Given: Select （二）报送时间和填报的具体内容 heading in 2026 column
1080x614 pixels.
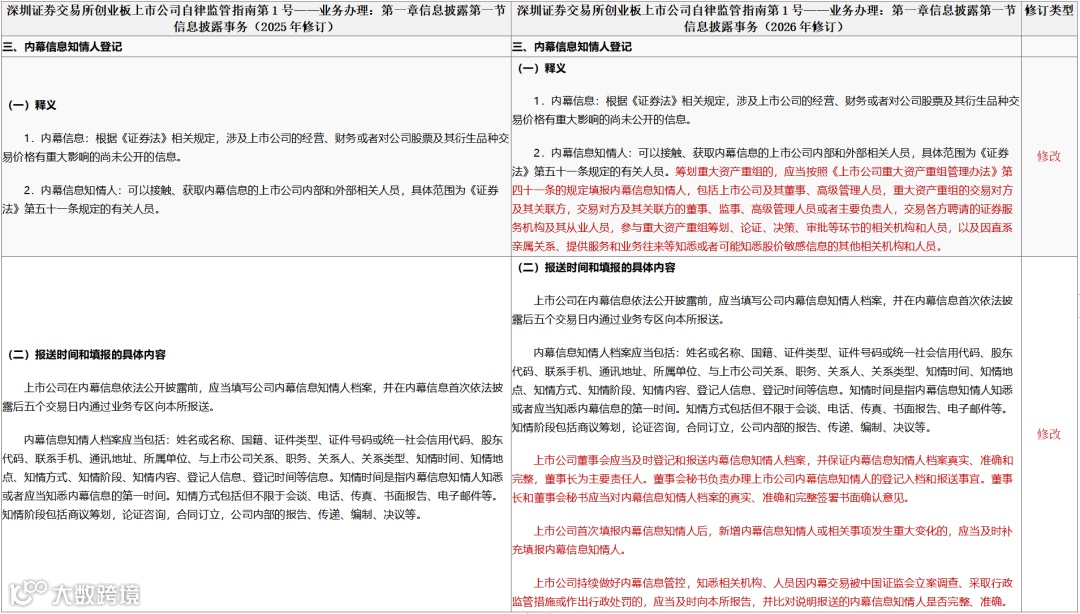Looking at the screenshot, I should 596,267.
